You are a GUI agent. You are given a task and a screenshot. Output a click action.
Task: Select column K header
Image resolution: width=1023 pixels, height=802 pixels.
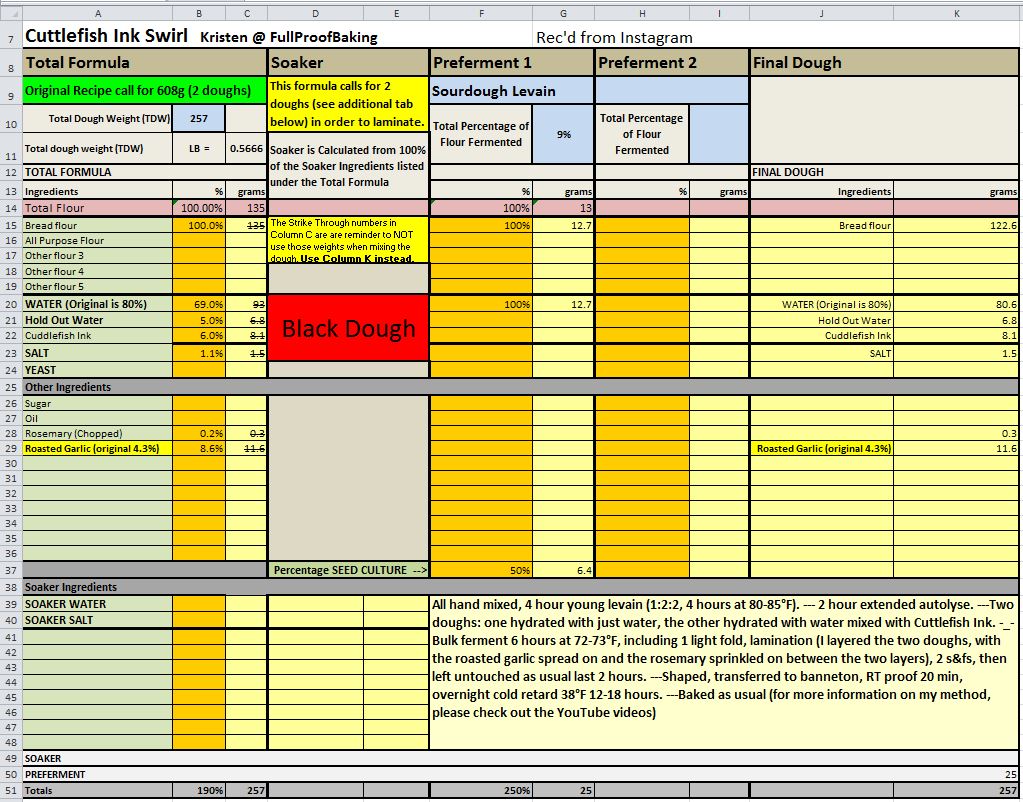(x=956, y=14)
